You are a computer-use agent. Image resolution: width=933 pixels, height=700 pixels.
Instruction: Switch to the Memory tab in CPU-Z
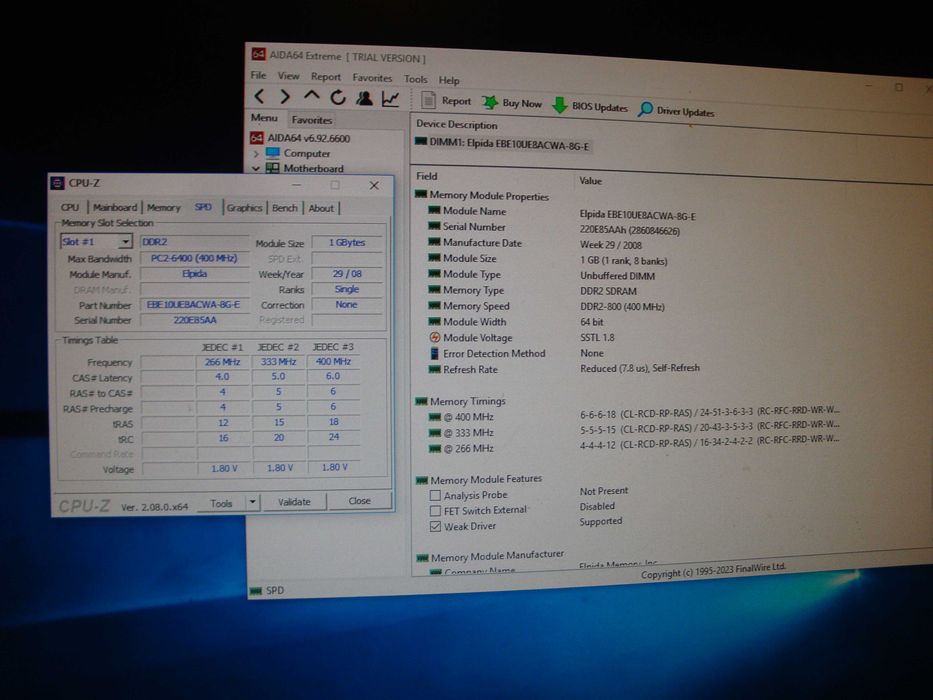(x=164, y=208)
